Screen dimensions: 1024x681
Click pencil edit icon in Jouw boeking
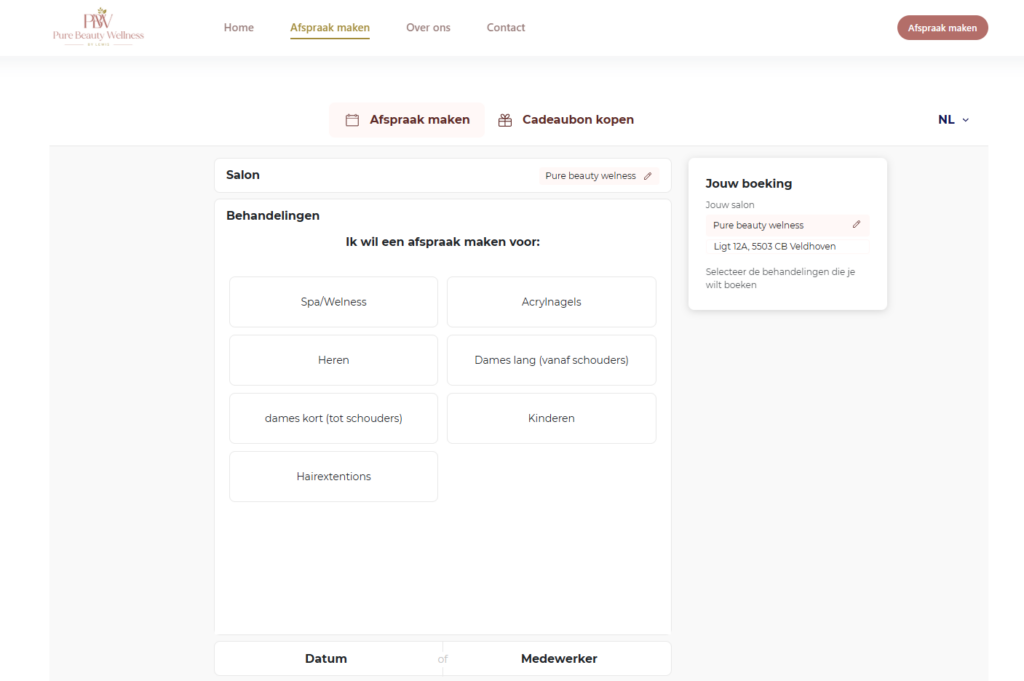856,225
